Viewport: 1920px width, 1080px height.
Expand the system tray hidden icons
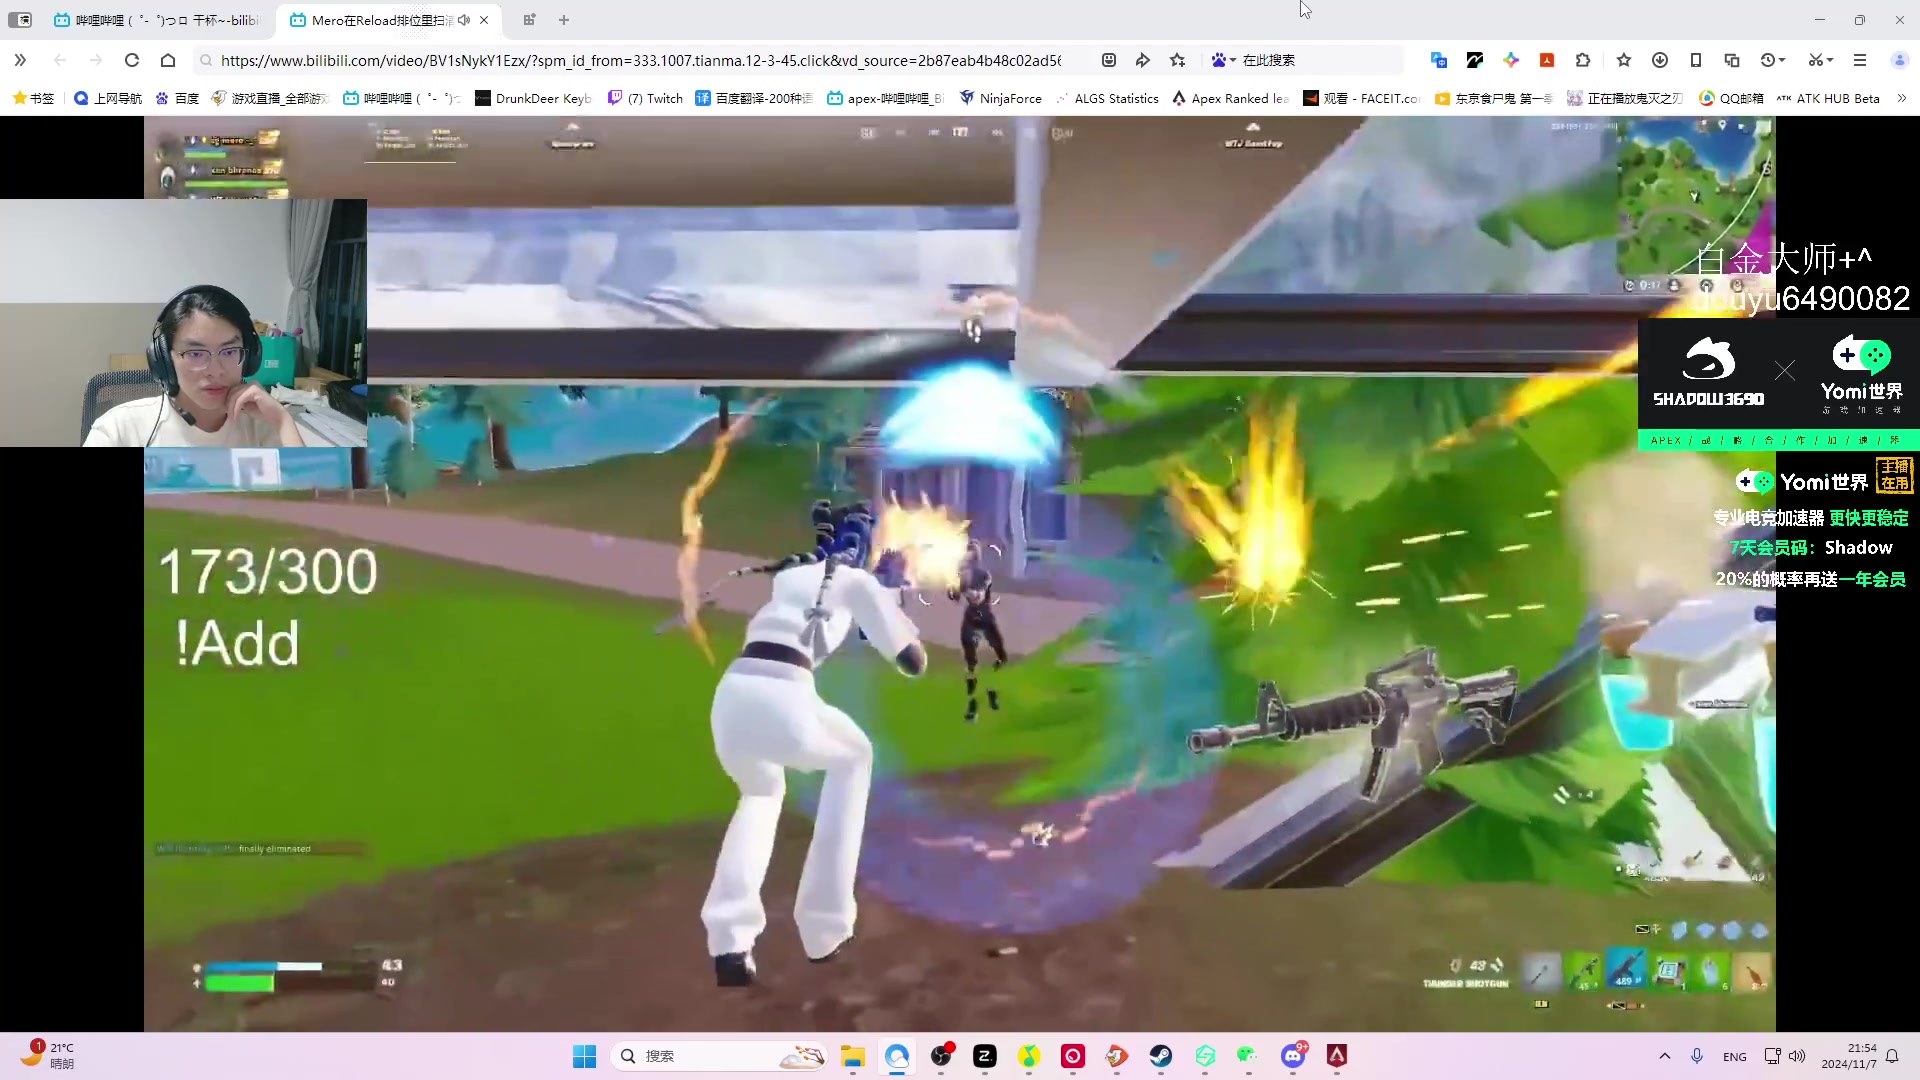click(1665, 1056)
